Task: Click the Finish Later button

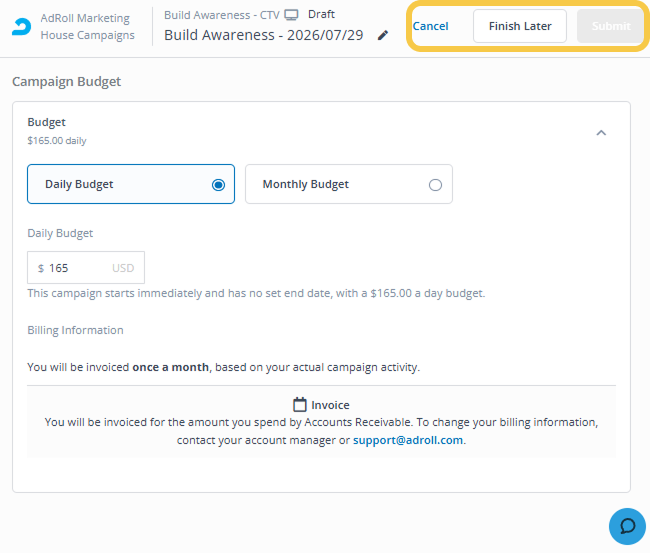Action: pyautogui.click(x=520, y=26)
